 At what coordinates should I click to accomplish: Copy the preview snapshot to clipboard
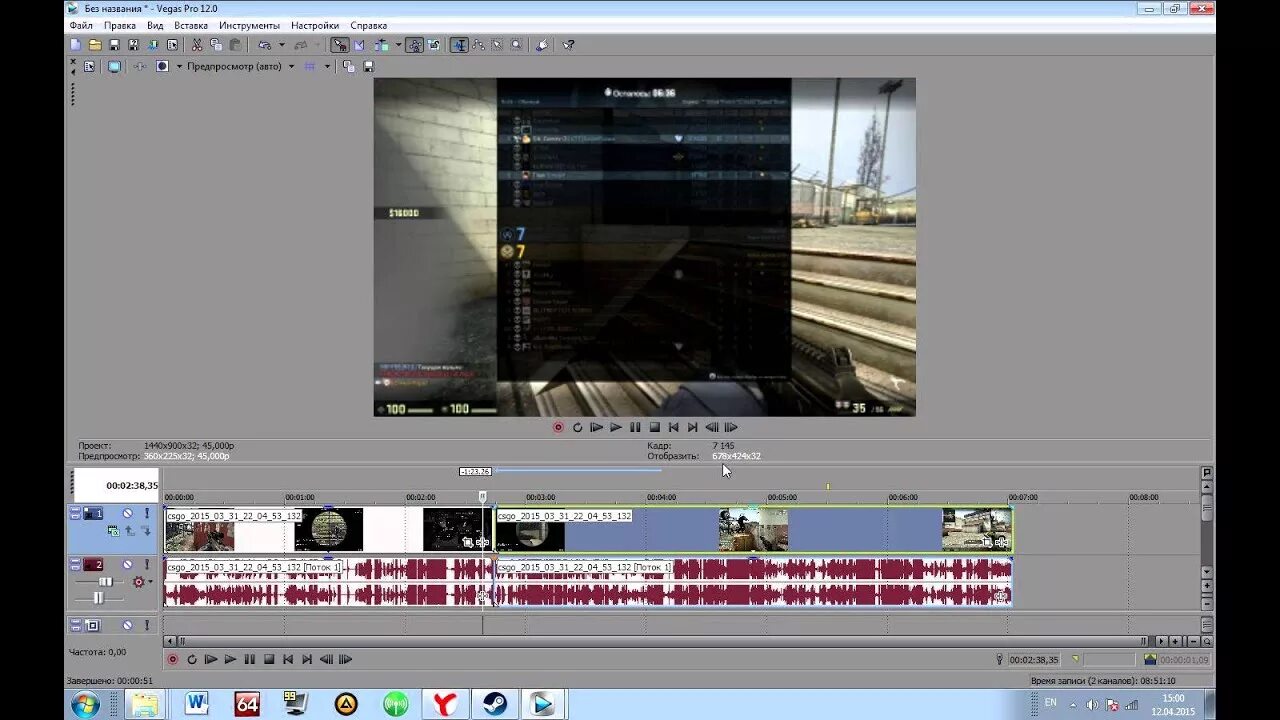click(349, 66)
